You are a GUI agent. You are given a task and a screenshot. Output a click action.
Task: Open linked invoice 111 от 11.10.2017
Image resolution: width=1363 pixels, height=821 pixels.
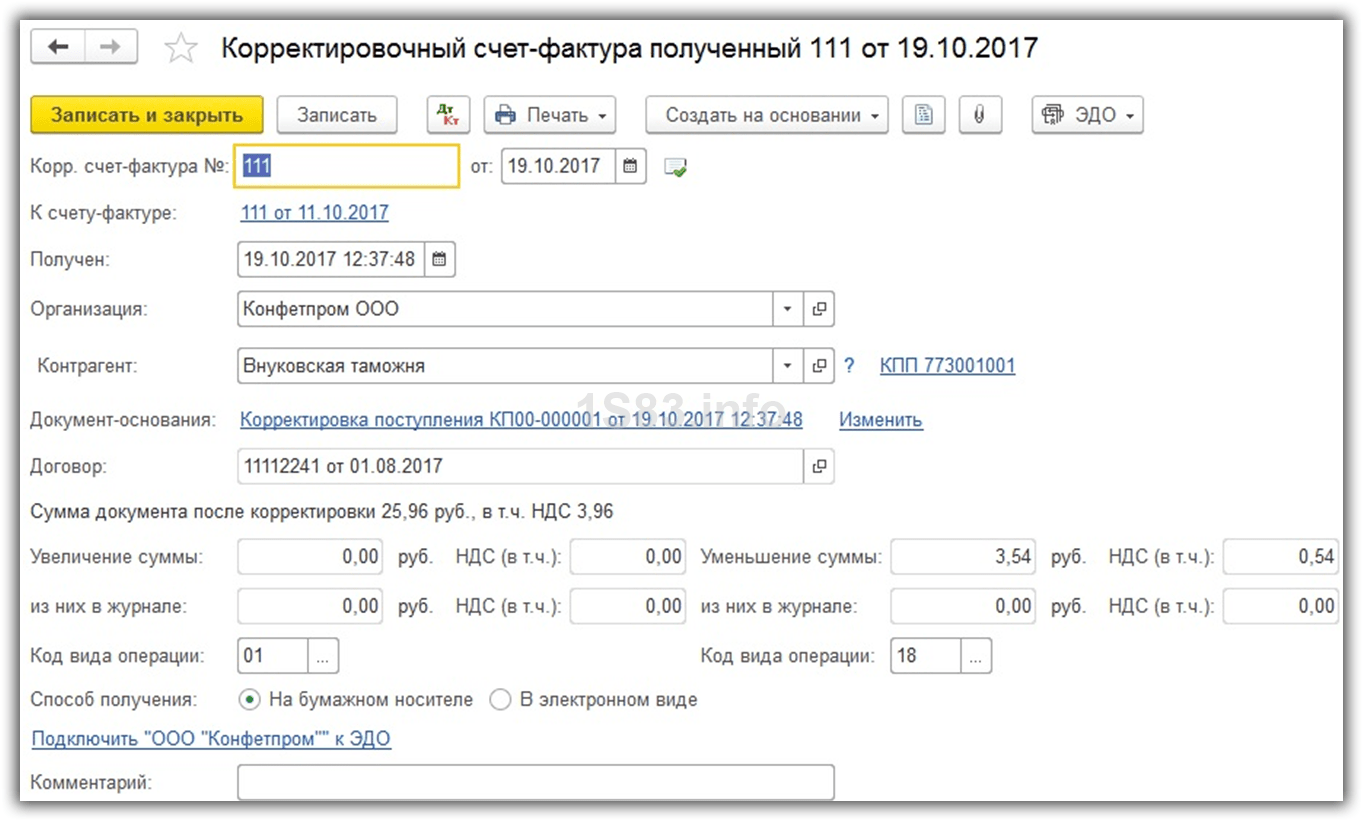click(314, 213)
